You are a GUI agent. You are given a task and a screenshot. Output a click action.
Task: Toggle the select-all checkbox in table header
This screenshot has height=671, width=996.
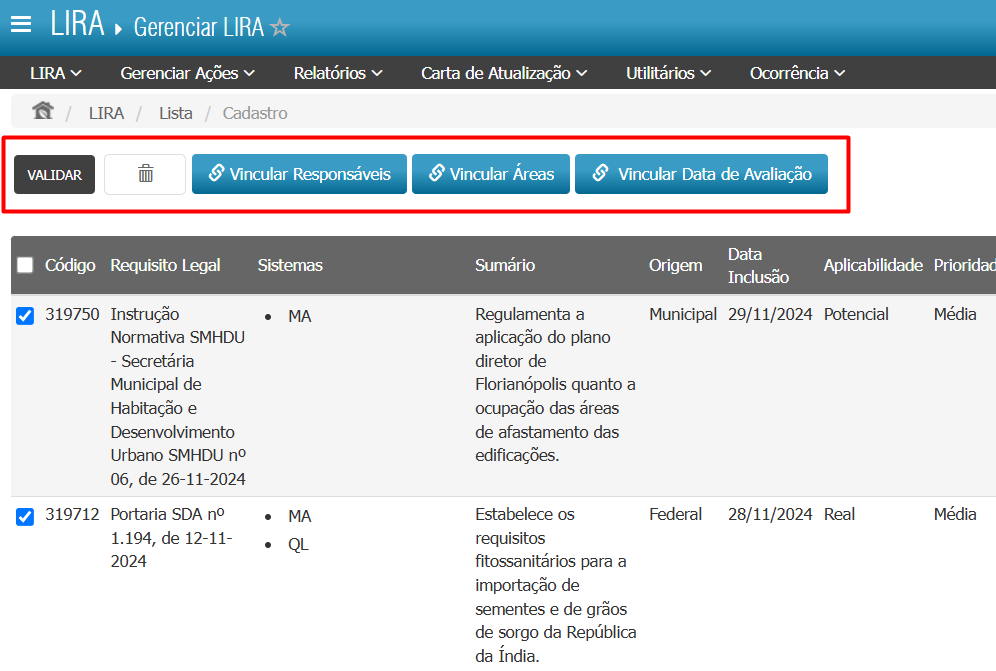25,266
